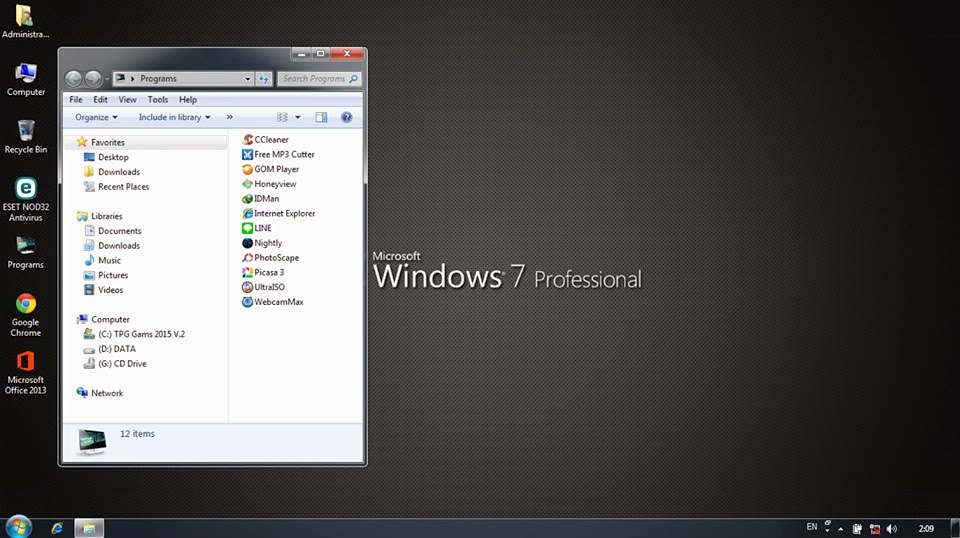Select the Honeyview shortcut
Image resolution: width=960 pixels, height=538 pixels.
[269, 184]
